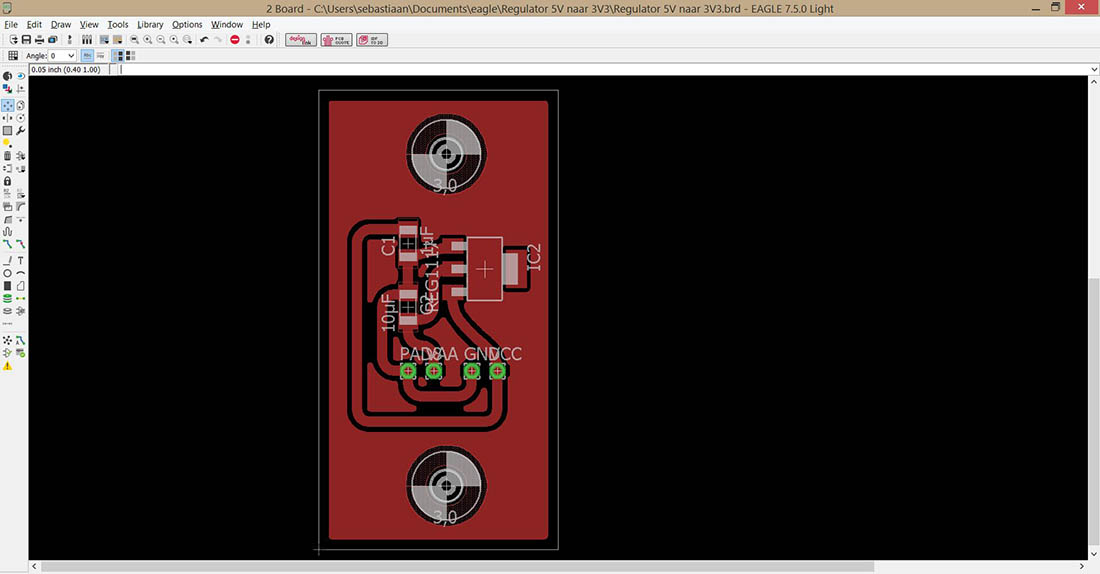Select the Text tool
Screen dimensions: 1100x574
coord(20,260)
